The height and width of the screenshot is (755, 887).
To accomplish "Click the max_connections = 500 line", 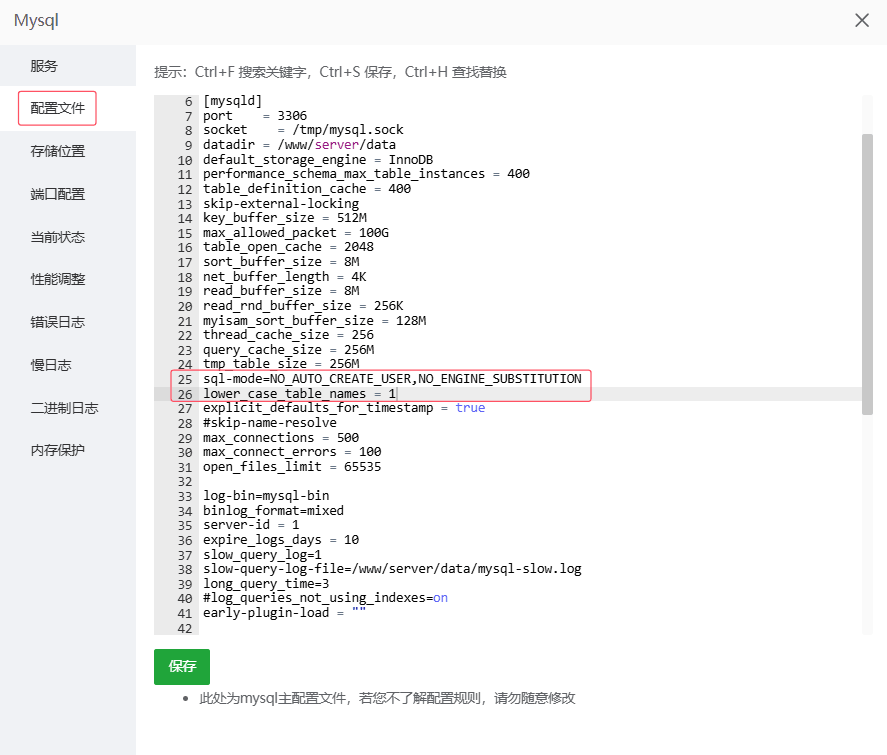I will 281,438.
